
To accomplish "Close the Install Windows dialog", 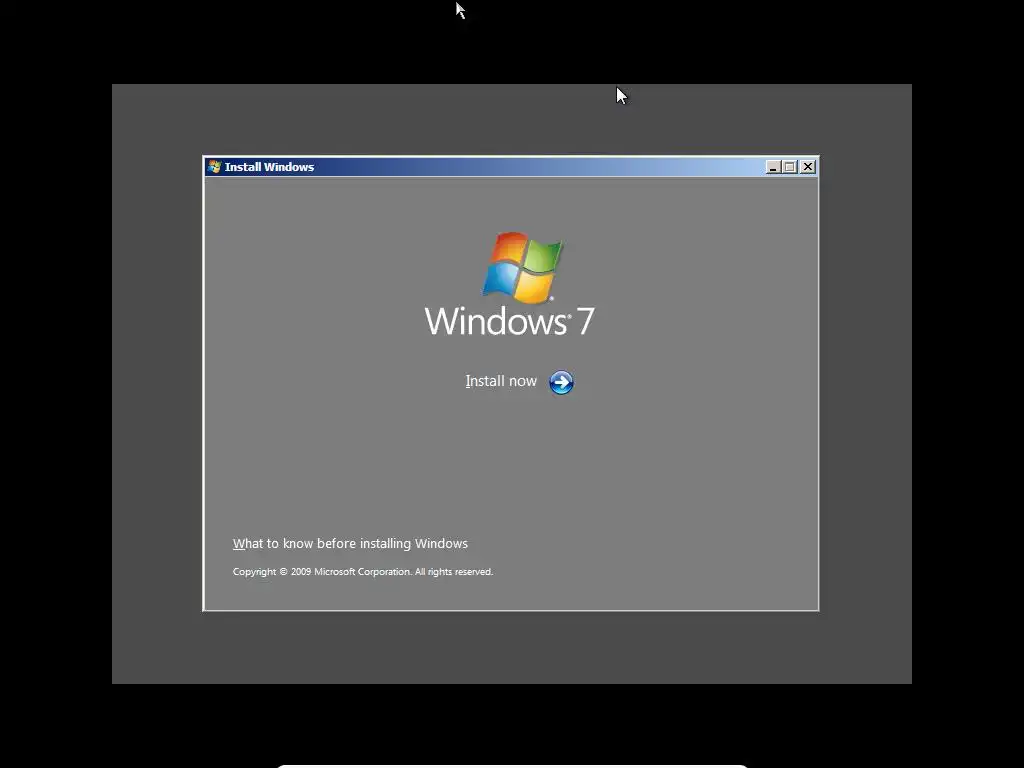I will pyautogui.click(x=808, y=167).
